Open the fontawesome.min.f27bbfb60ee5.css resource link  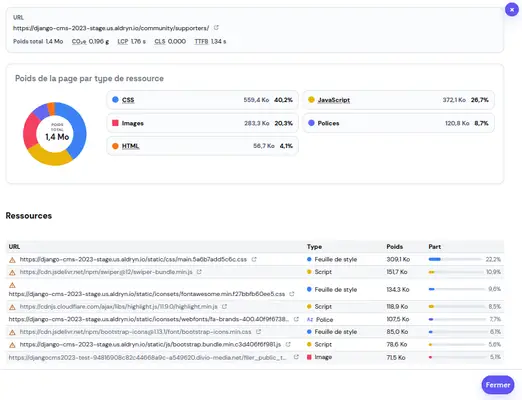tap(147, 294)
